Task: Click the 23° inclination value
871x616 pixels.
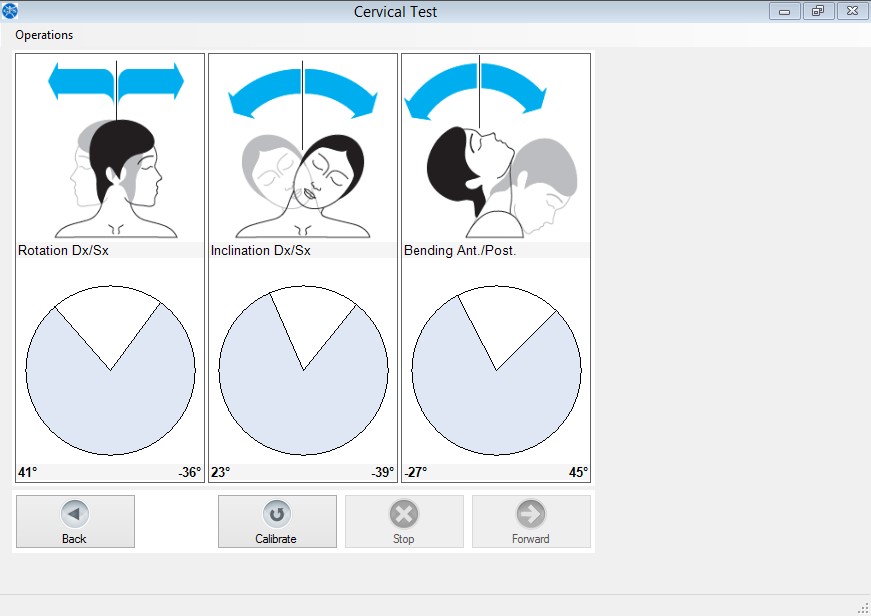Action: (x=221, y=473)
